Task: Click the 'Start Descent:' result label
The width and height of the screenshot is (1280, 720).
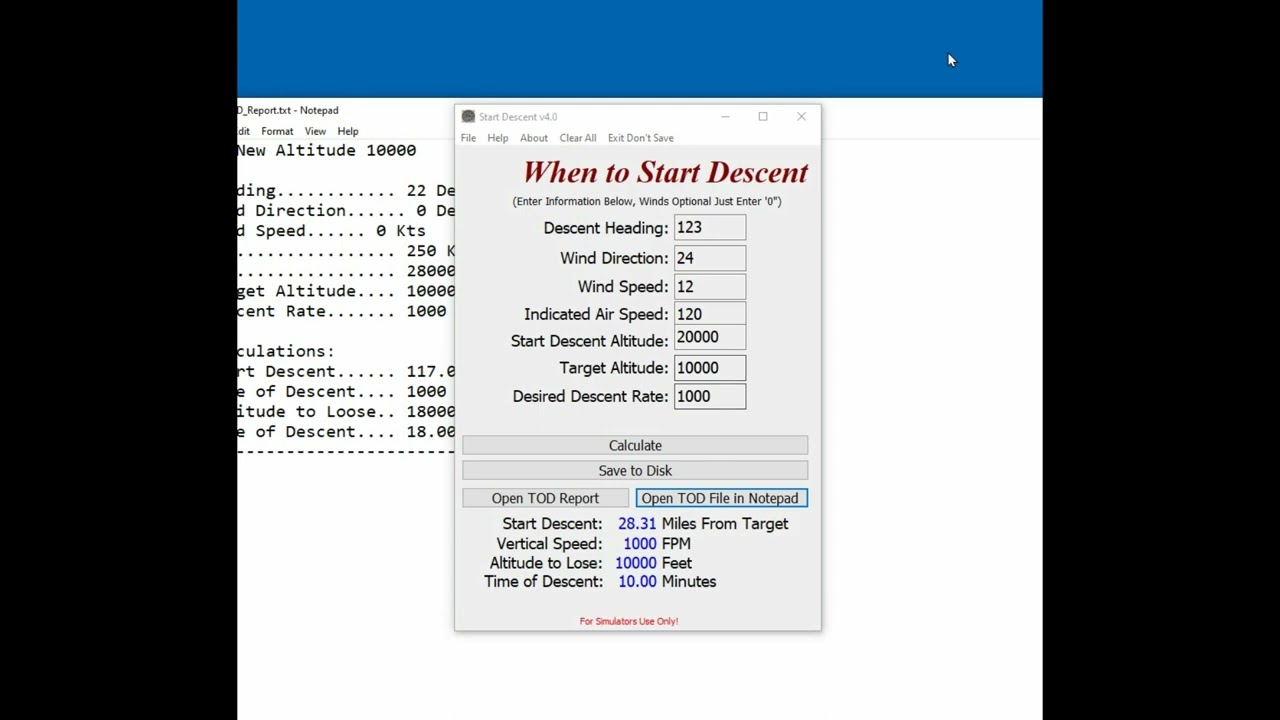Action: click(552, 524)
